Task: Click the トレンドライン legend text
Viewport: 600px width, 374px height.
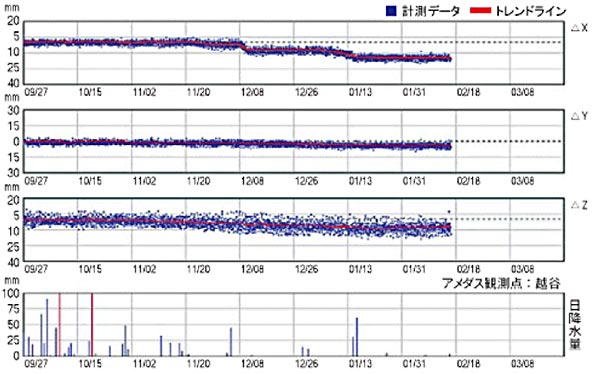Action: click(530, 11)
